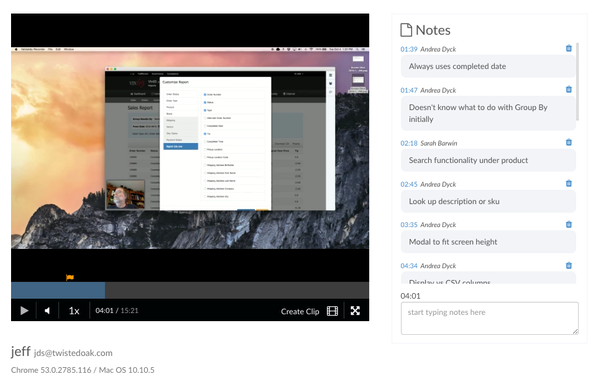
Task: Click the Create Clip film icon
Action: 332,311
